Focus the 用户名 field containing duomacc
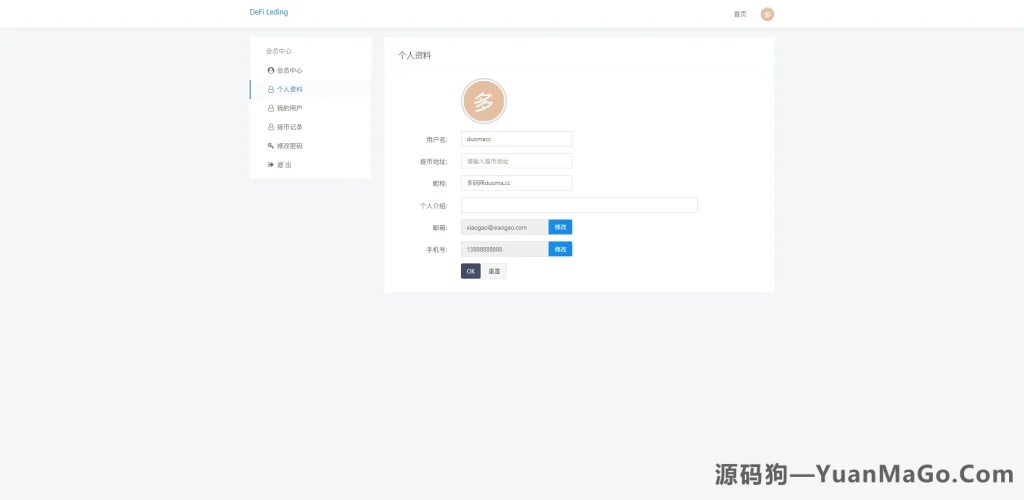This screenshot has height=500, width=1024. tap(517, 139)
